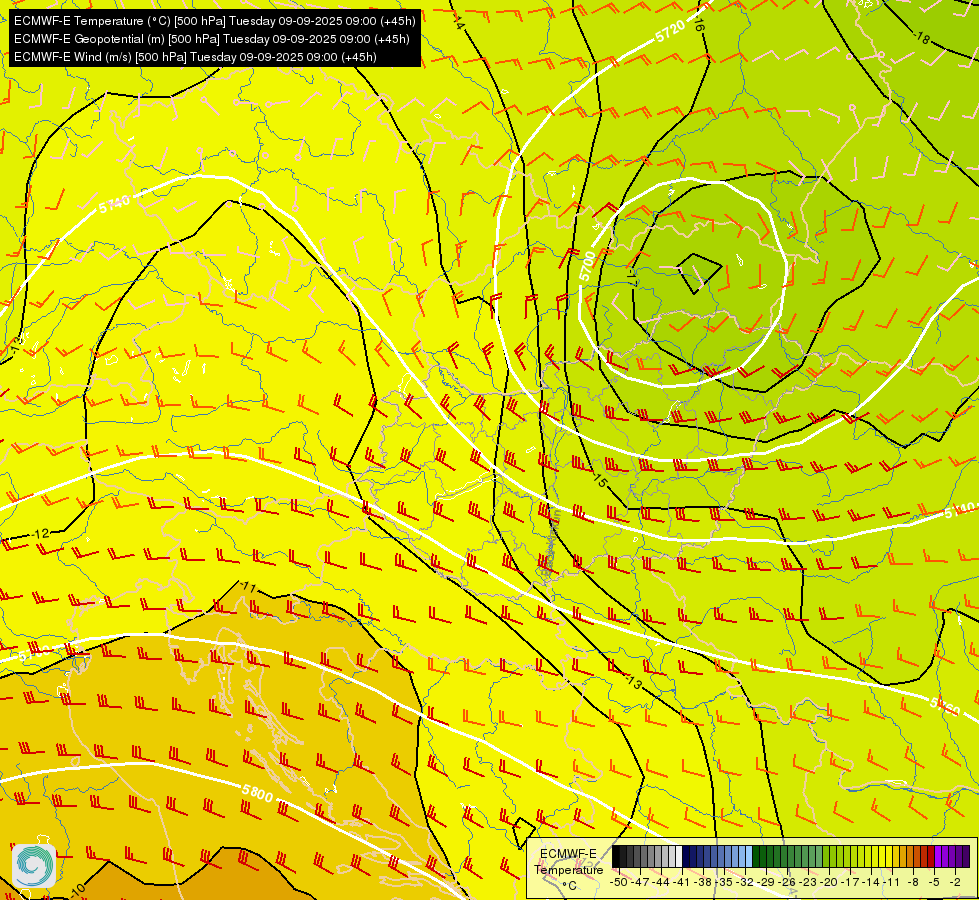979x900 pixels.
Task: Select the ECMWF-E Wind title line
Action: (195, 57)
